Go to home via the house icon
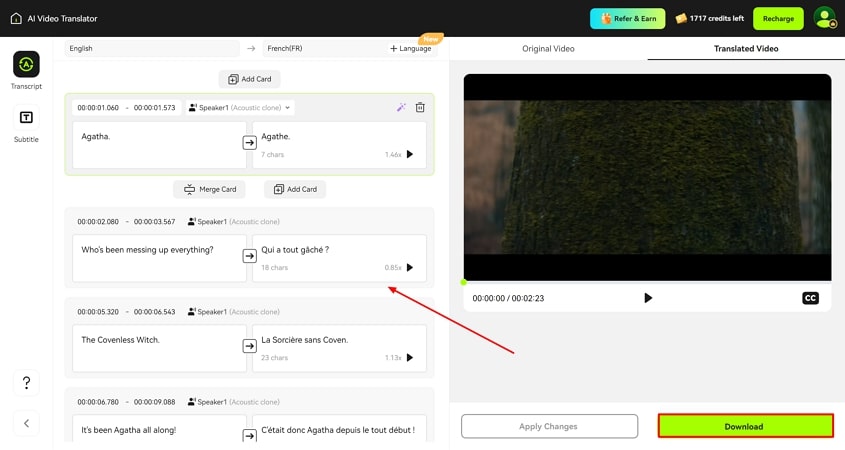 (16, 18)
